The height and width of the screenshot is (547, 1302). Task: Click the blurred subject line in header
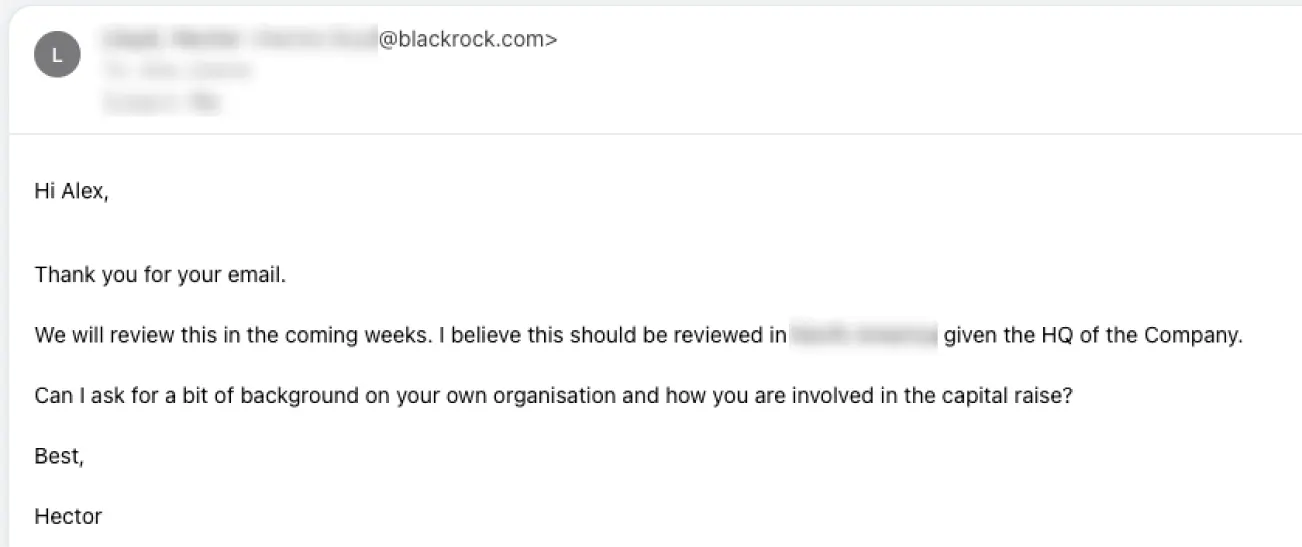161,101
